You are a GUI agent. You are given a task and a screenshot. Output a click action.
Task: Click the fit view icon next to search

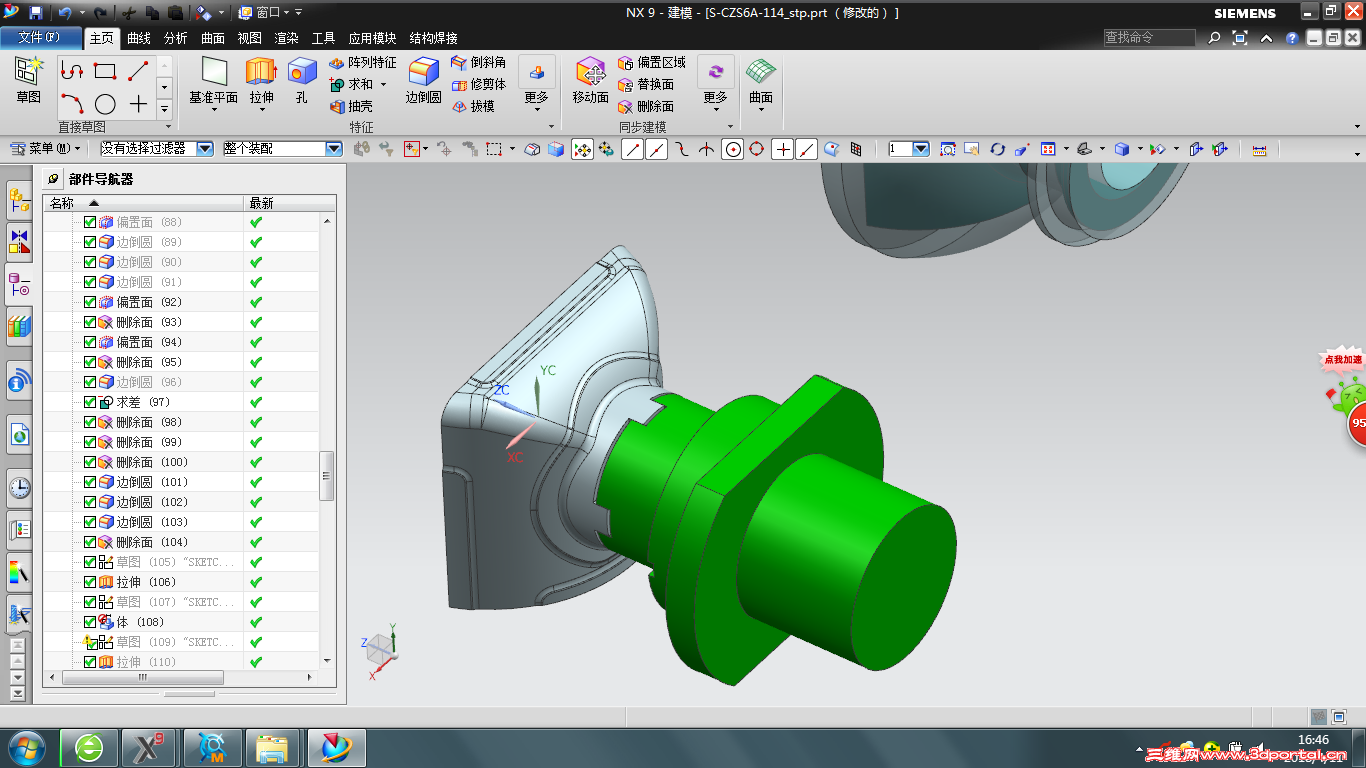click(x=1240, y=38)
